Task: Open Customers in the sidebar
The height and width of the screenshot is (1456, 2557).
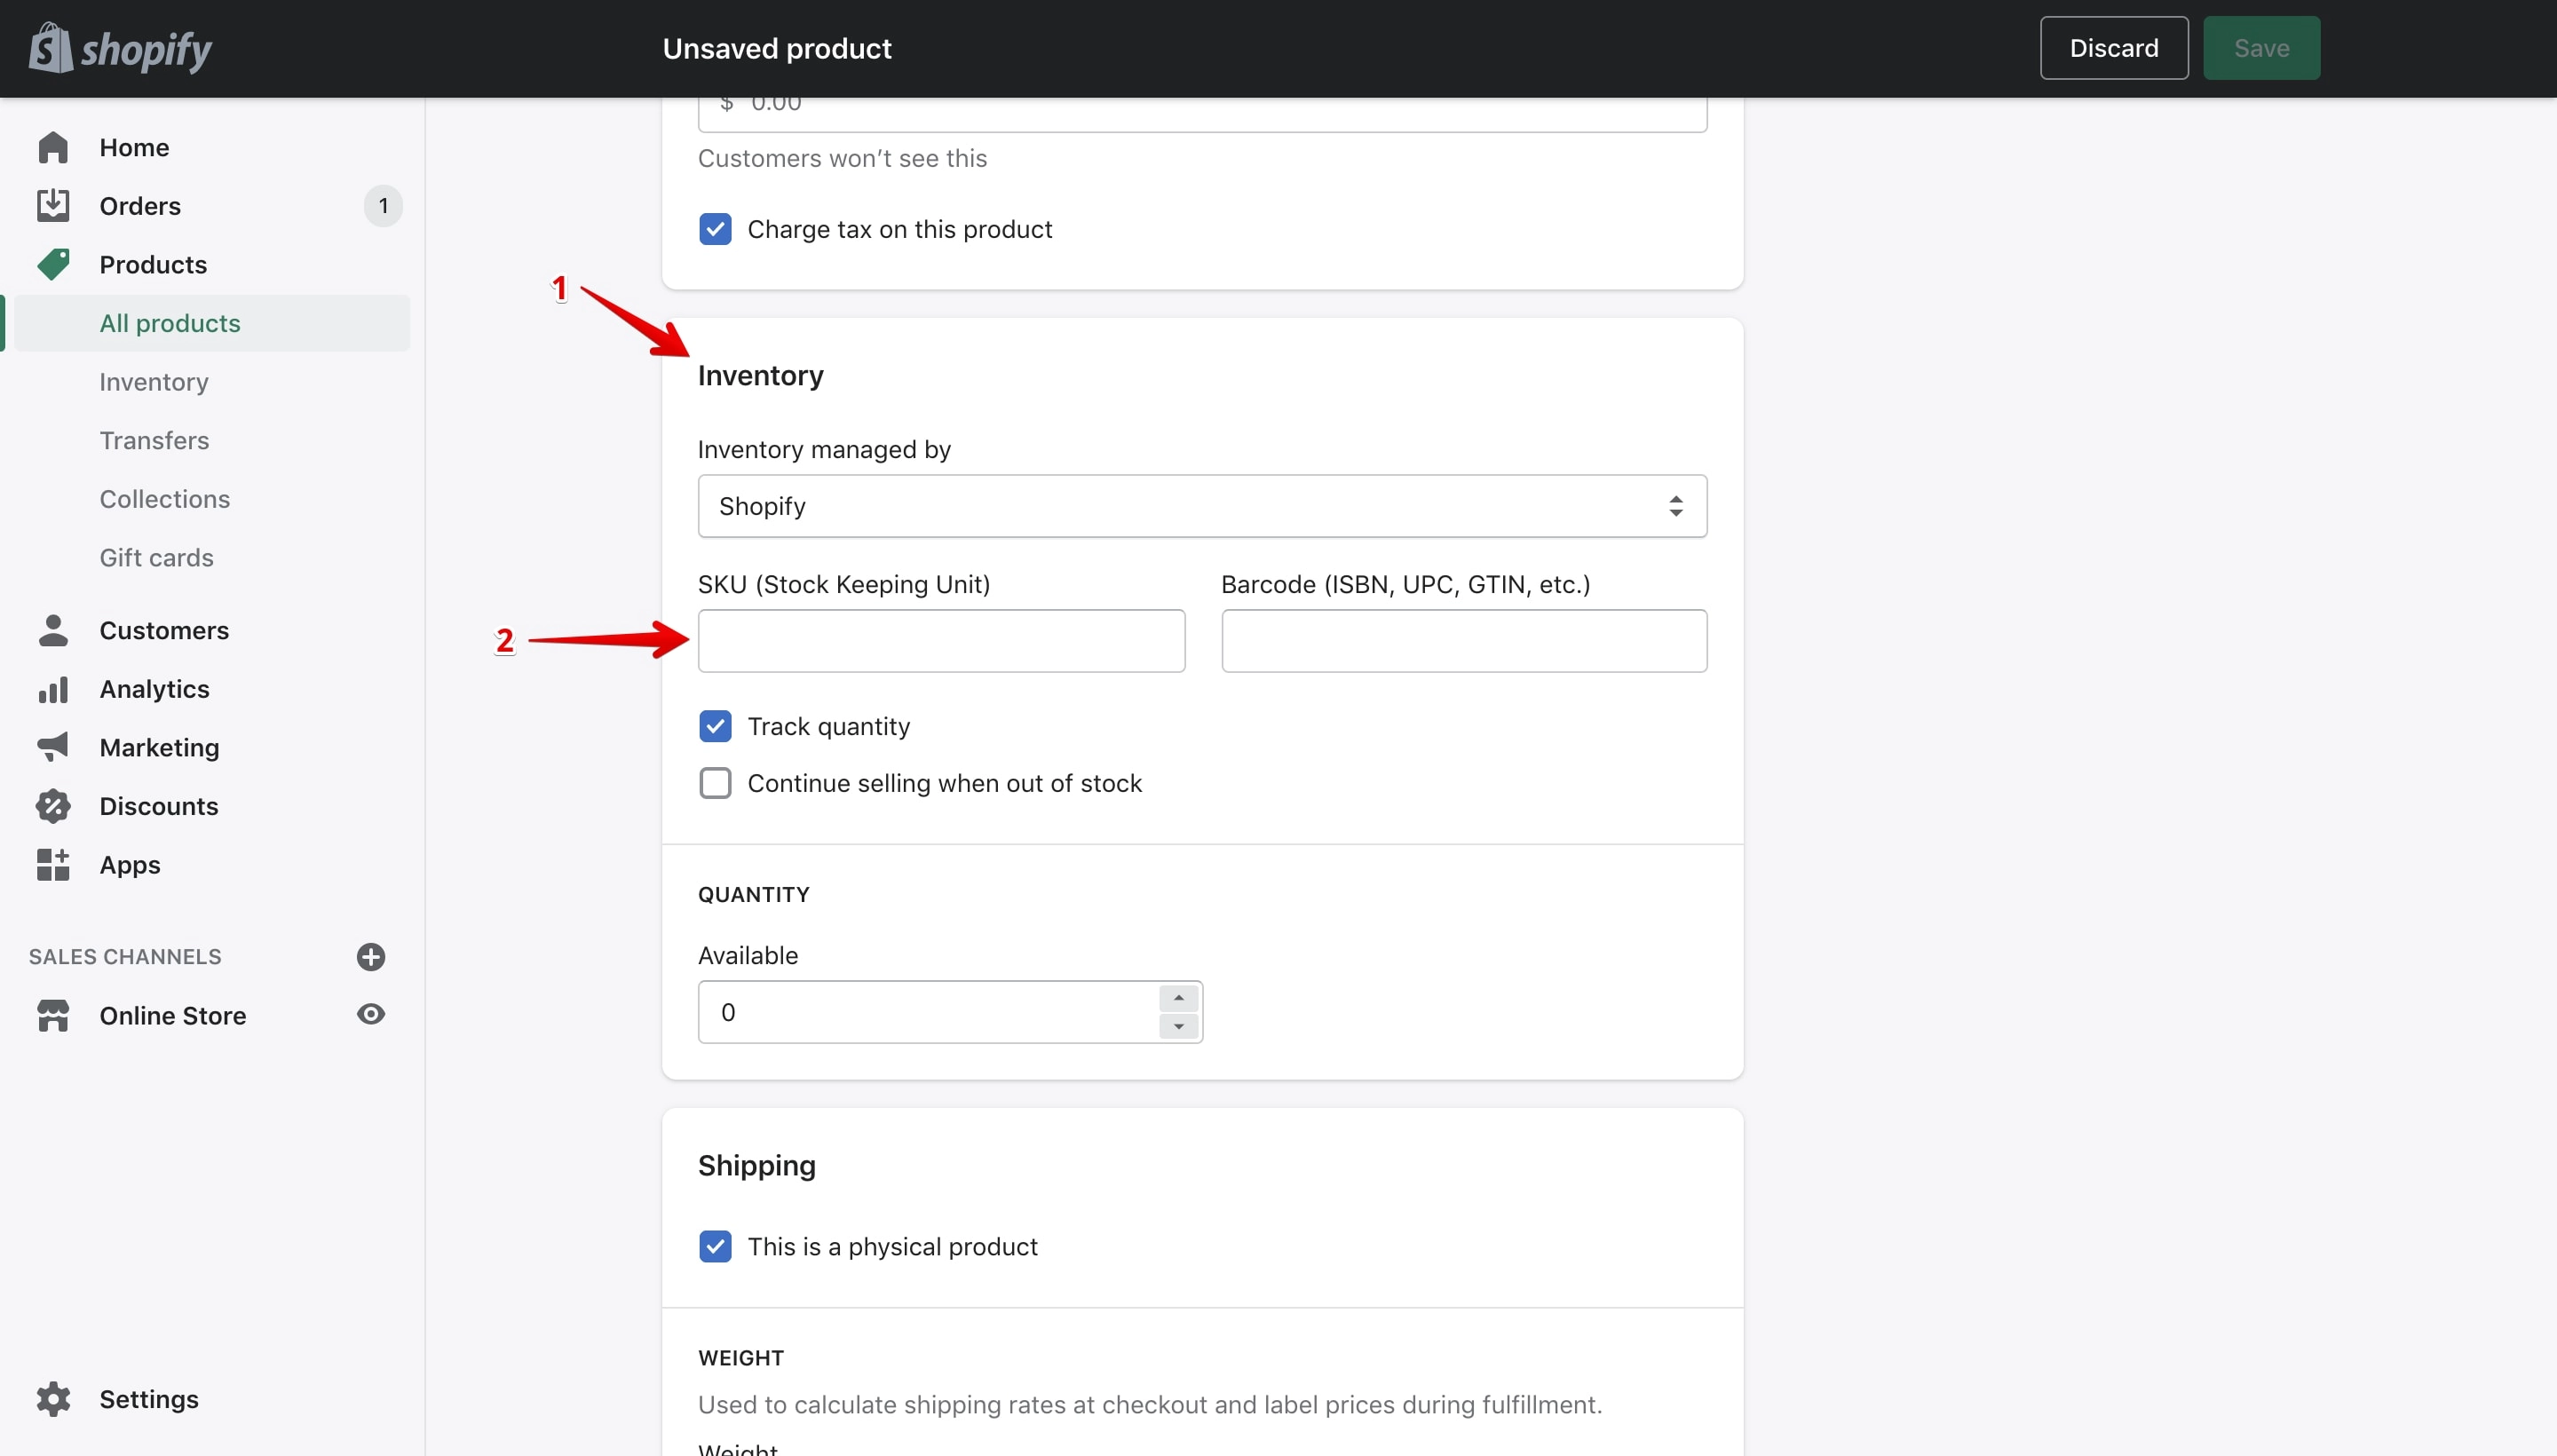Action: click(x=164, y=630)
